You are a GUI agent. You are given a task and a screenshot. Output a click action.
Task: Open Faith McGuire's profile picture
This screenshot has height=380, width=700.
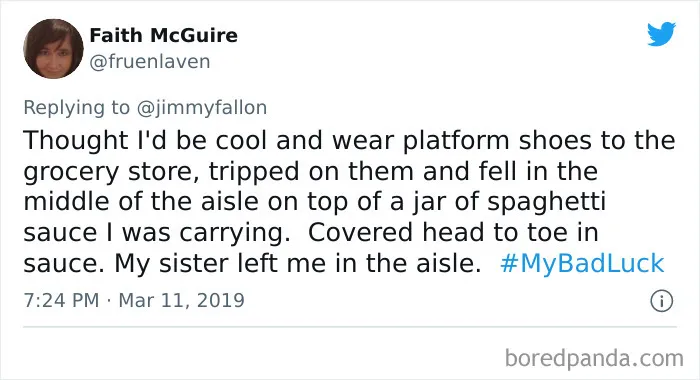tap(53, 49)
